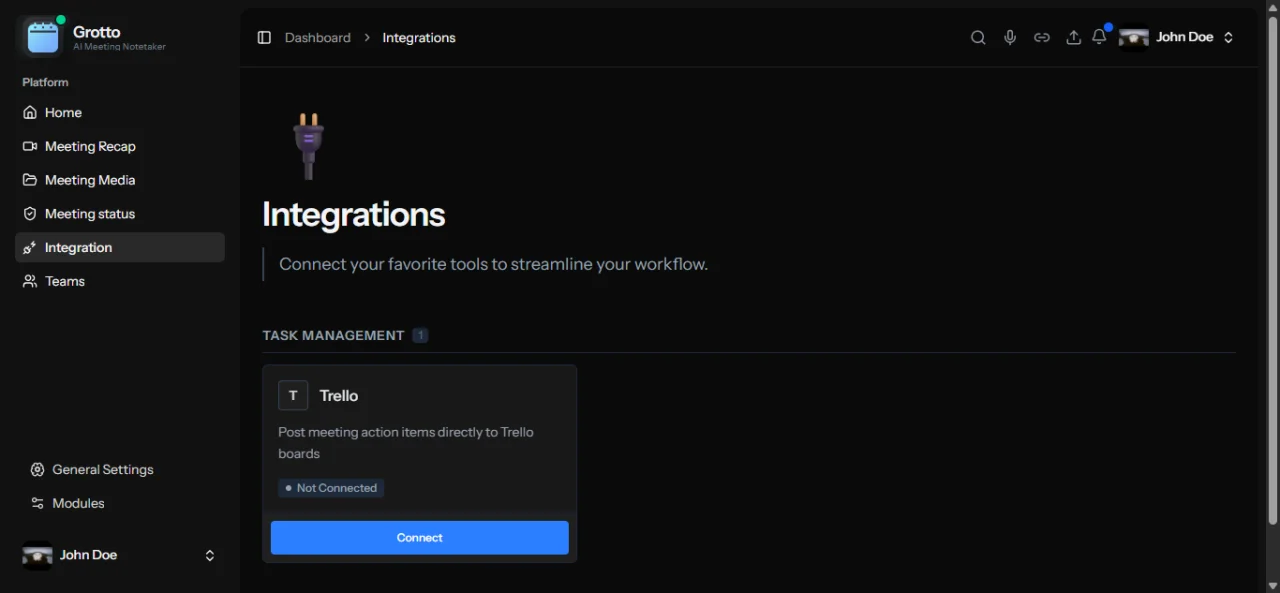Viewport: 1280px width, 593px height.
Task: Click the upload share icon
Action: [1073, 37]
